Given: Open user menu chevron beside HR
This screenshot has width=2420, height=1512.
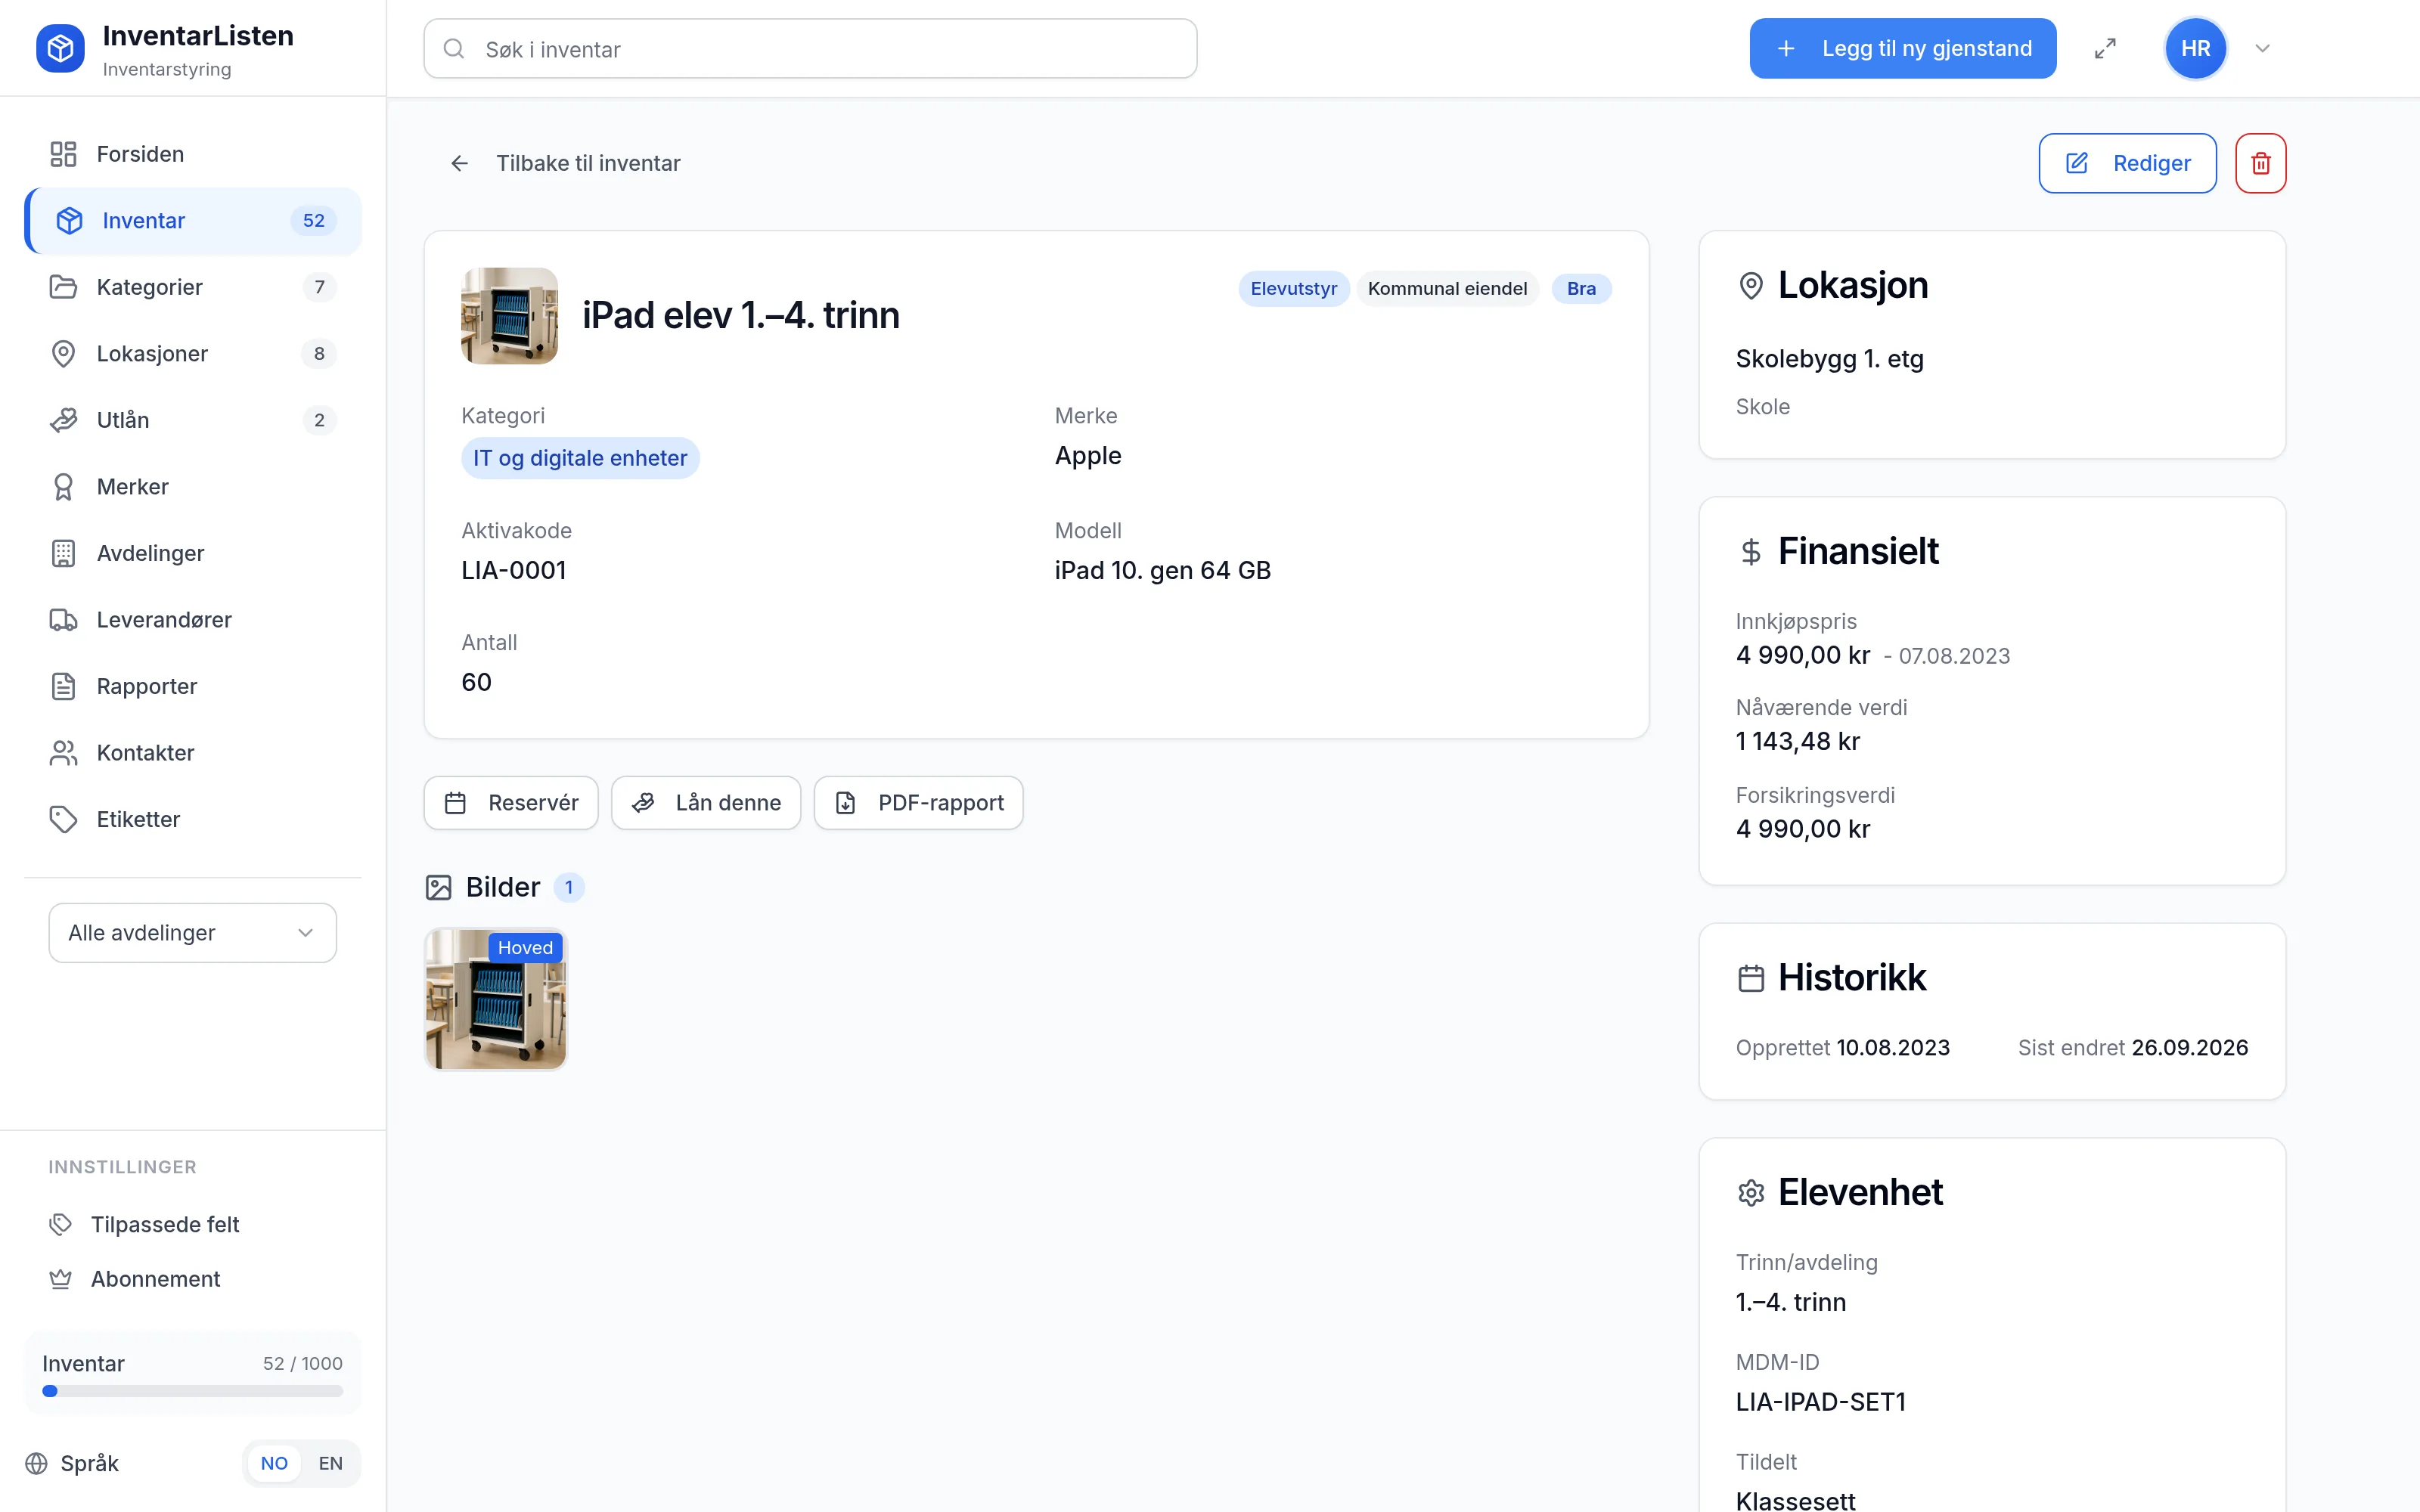Looking at the screenshot, I should click(x=2262, y=48).
